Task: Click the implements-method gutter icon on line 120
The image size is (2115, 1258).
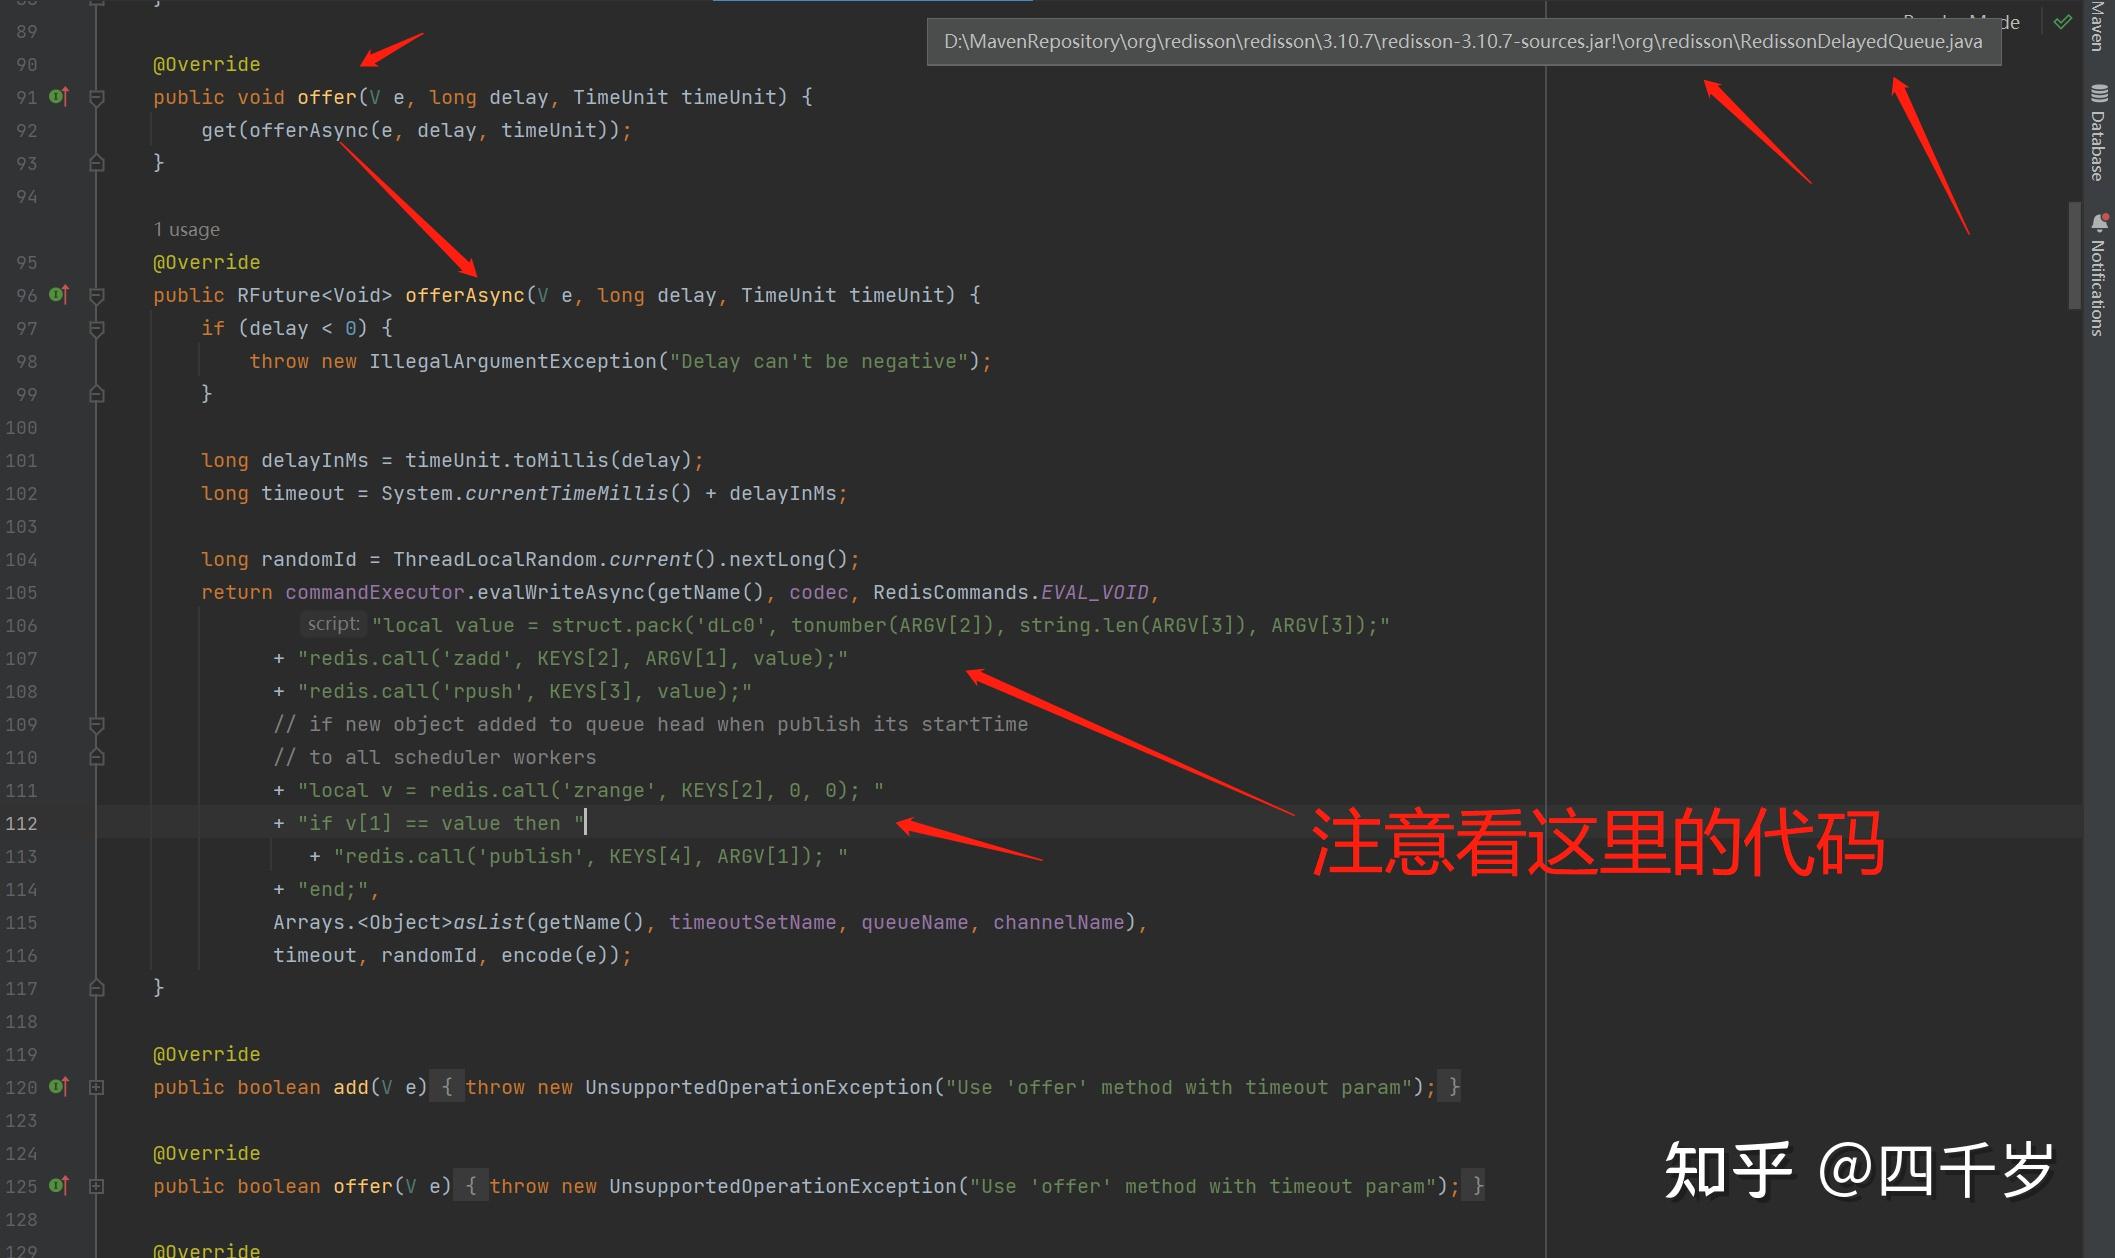Action: coord(59,1087)
